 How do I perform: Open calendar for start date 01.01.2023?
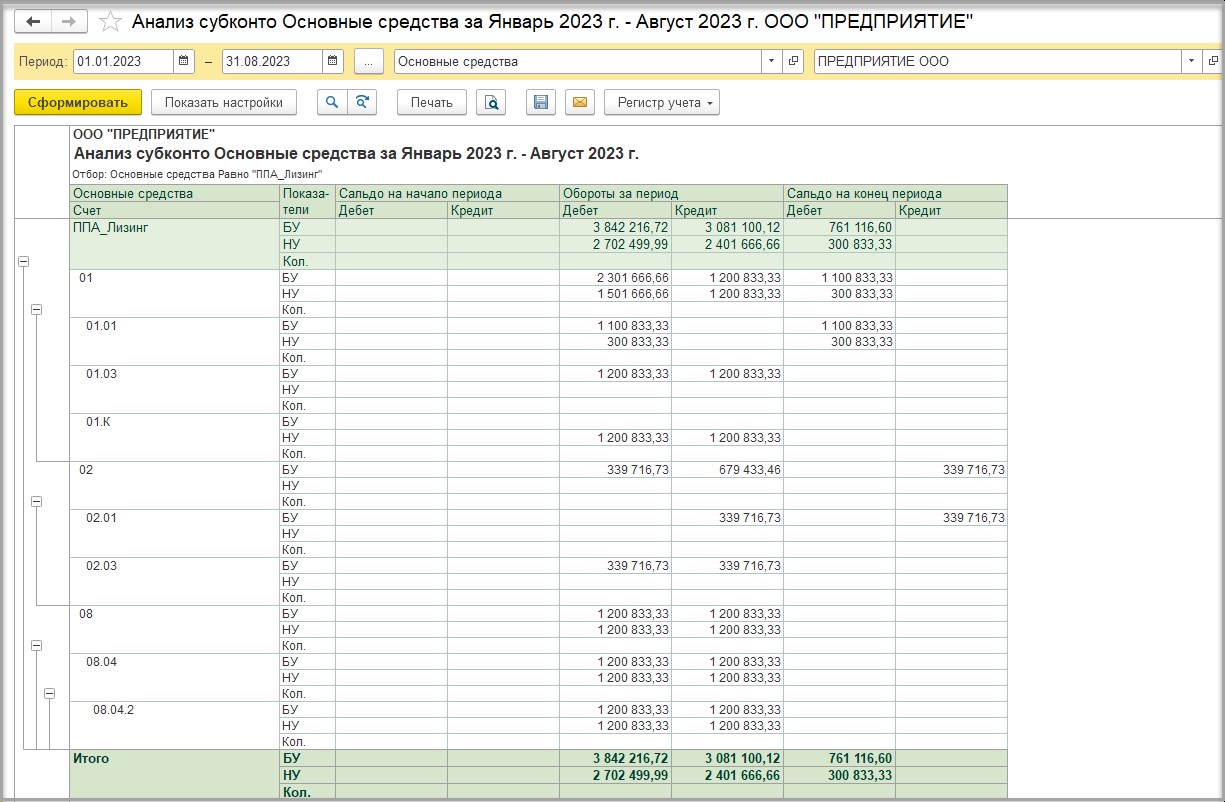point(184,61)
